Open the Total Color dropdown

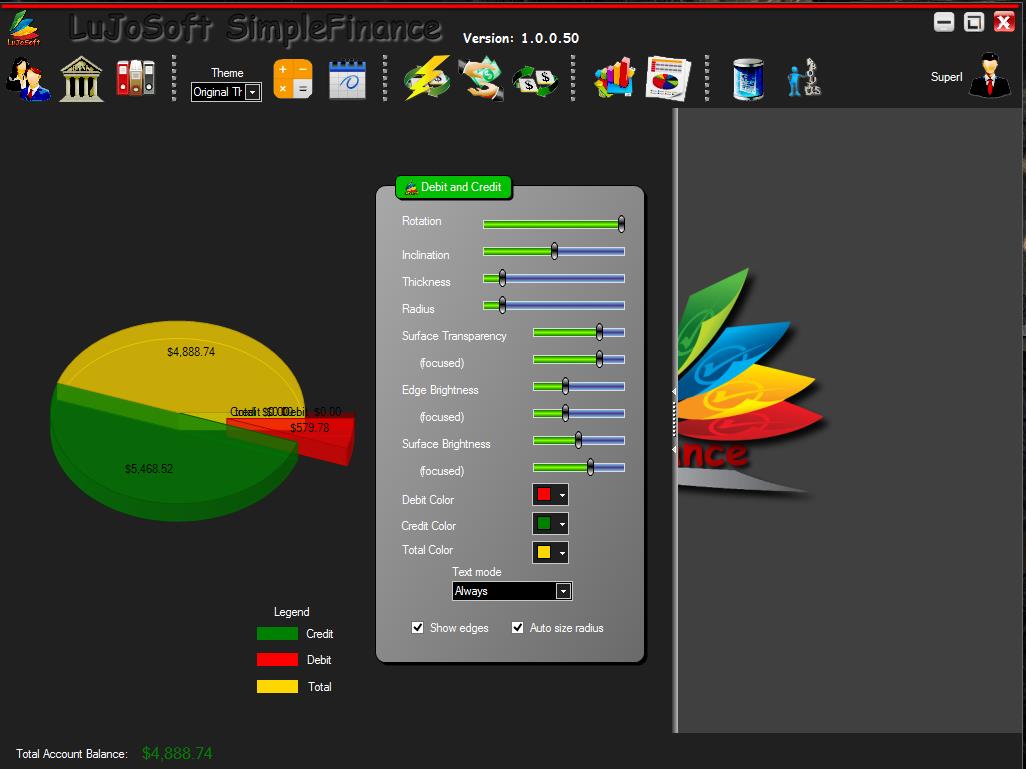pos(550,552)
